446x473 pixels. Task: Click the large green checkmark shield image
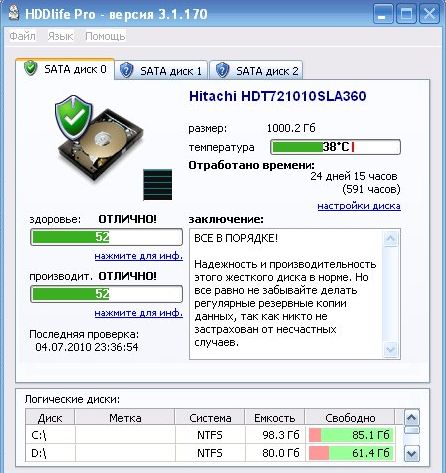click(74, 117)
